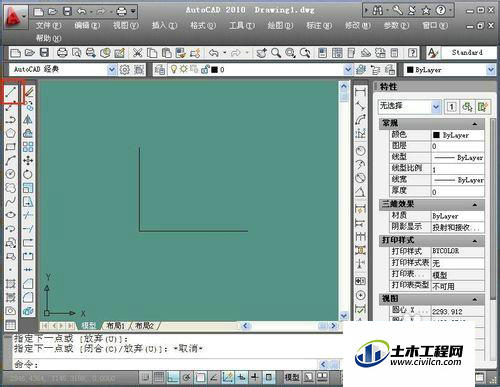This screenshot has height=387, width=500.
Task: Open the 无选择 selection combo box
Action: click(410, 106)
